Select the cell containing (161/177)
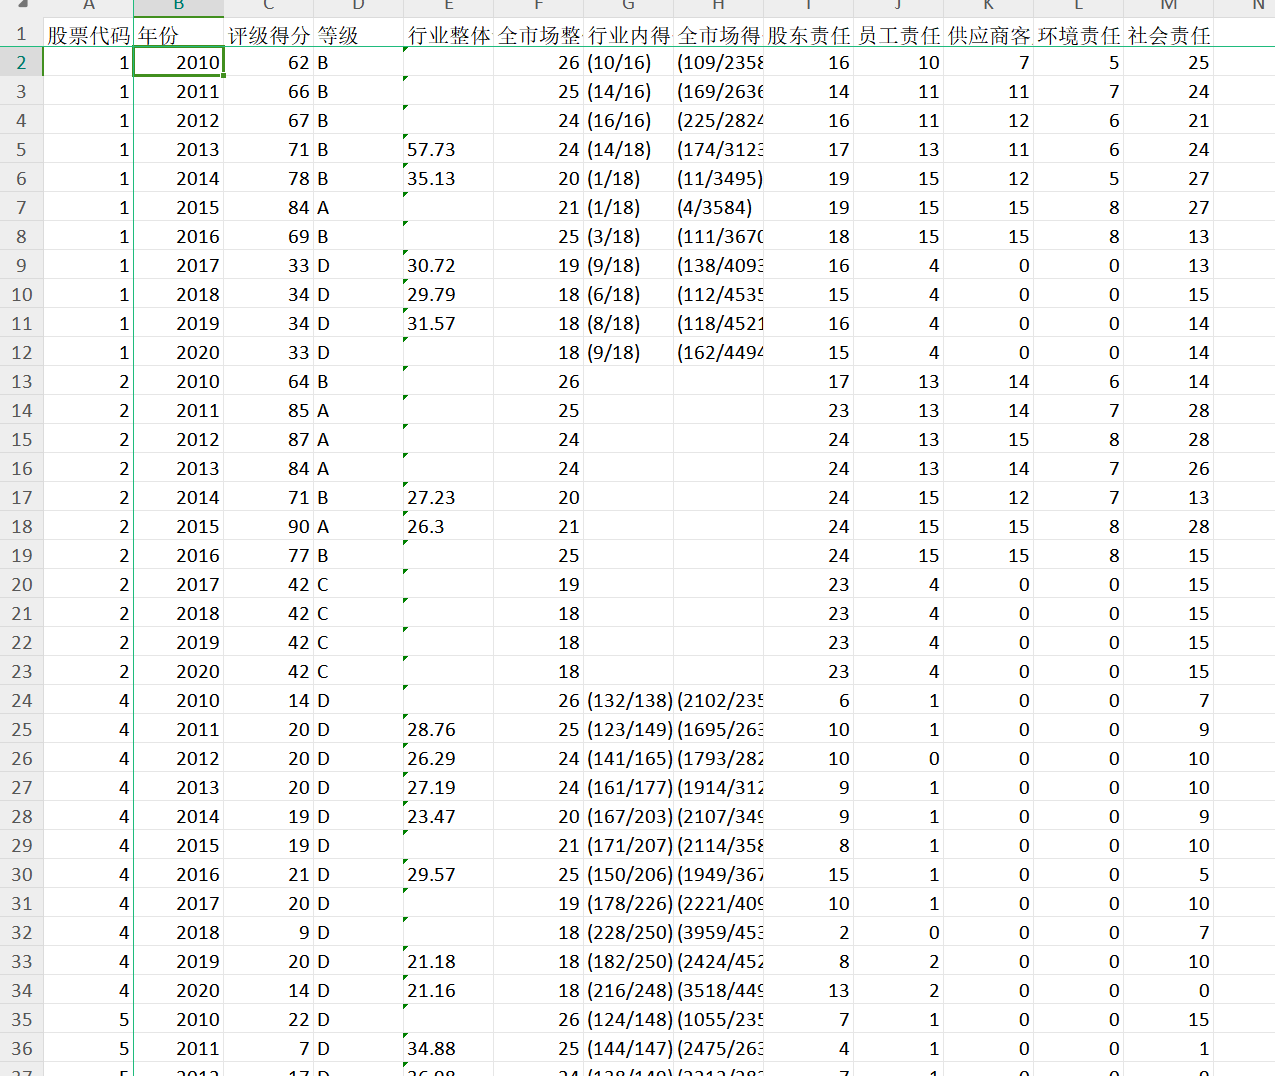 click(628, 787)
